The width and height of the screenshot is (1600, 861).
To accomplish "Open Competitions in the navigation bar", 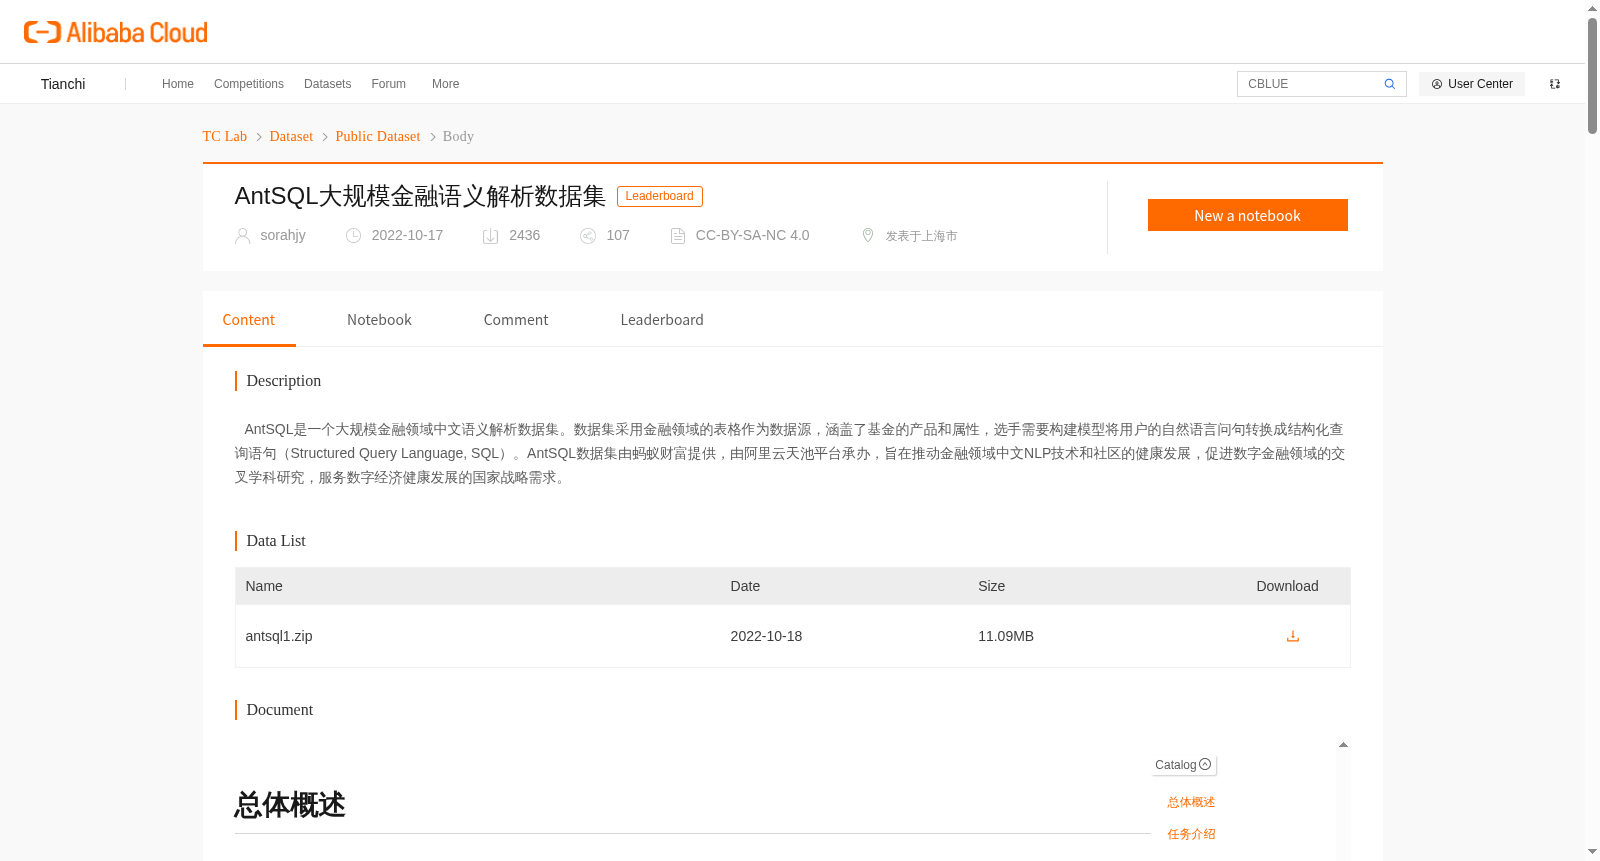I will click(249, 84).
